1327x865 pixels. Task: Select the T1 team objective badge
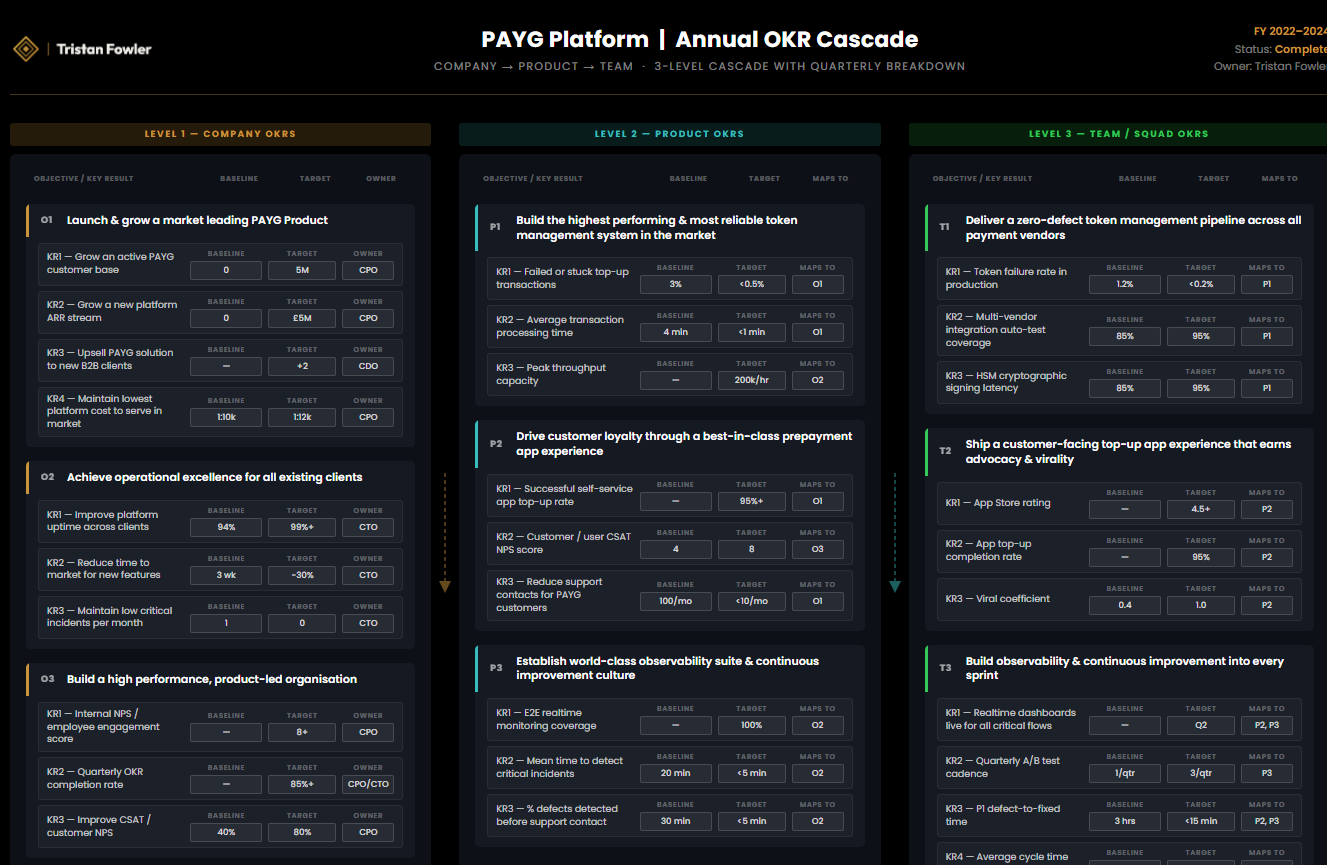[944, 227]
